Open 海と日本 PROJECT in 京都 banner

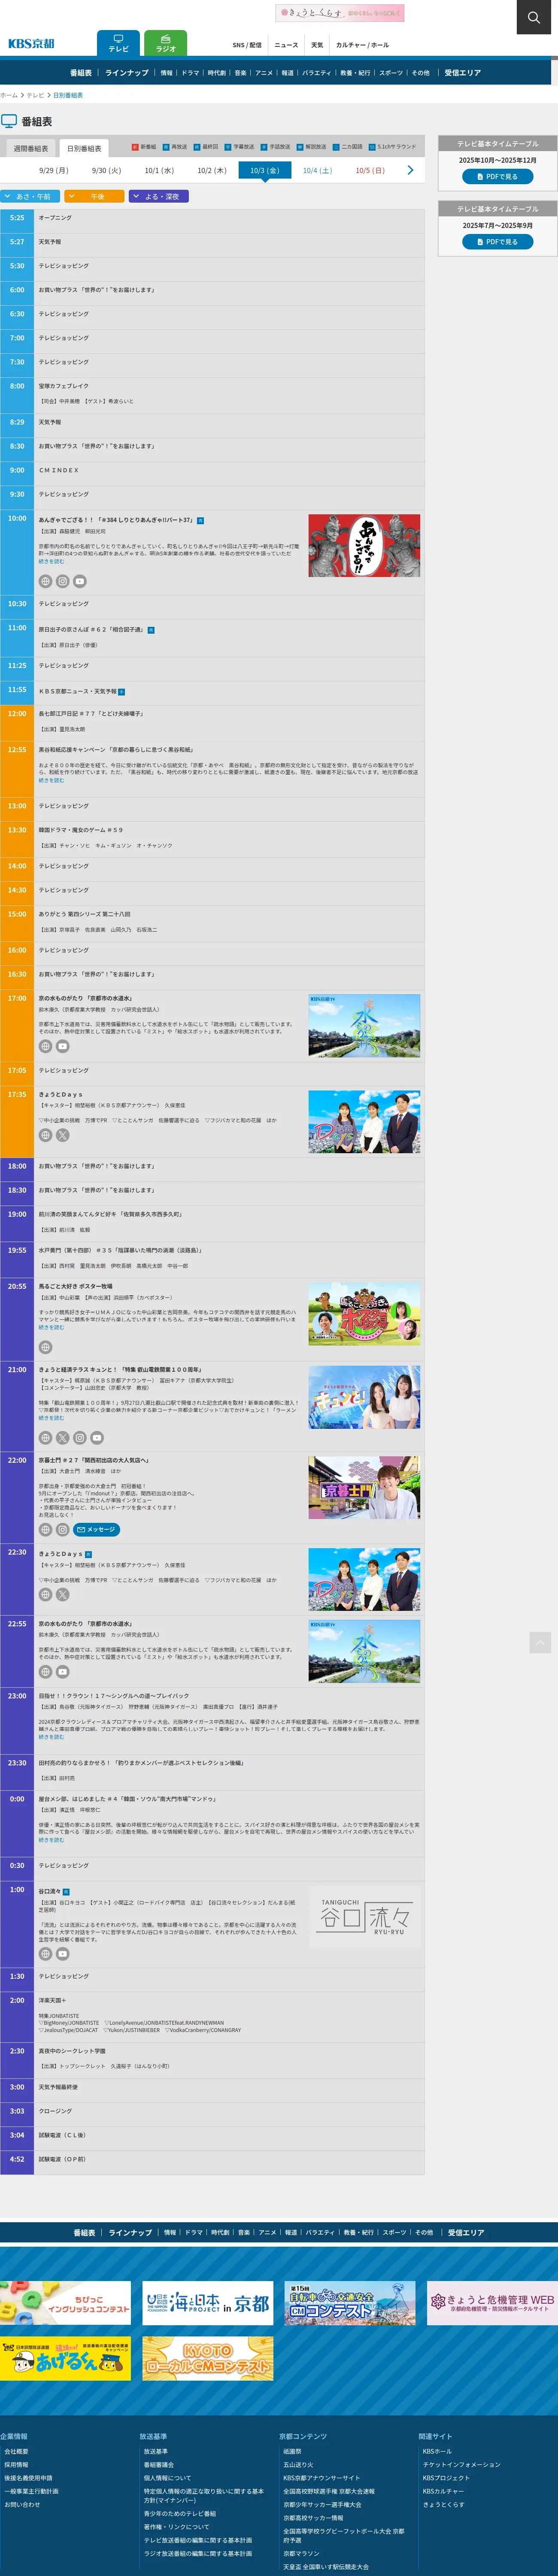point(208,2303)
